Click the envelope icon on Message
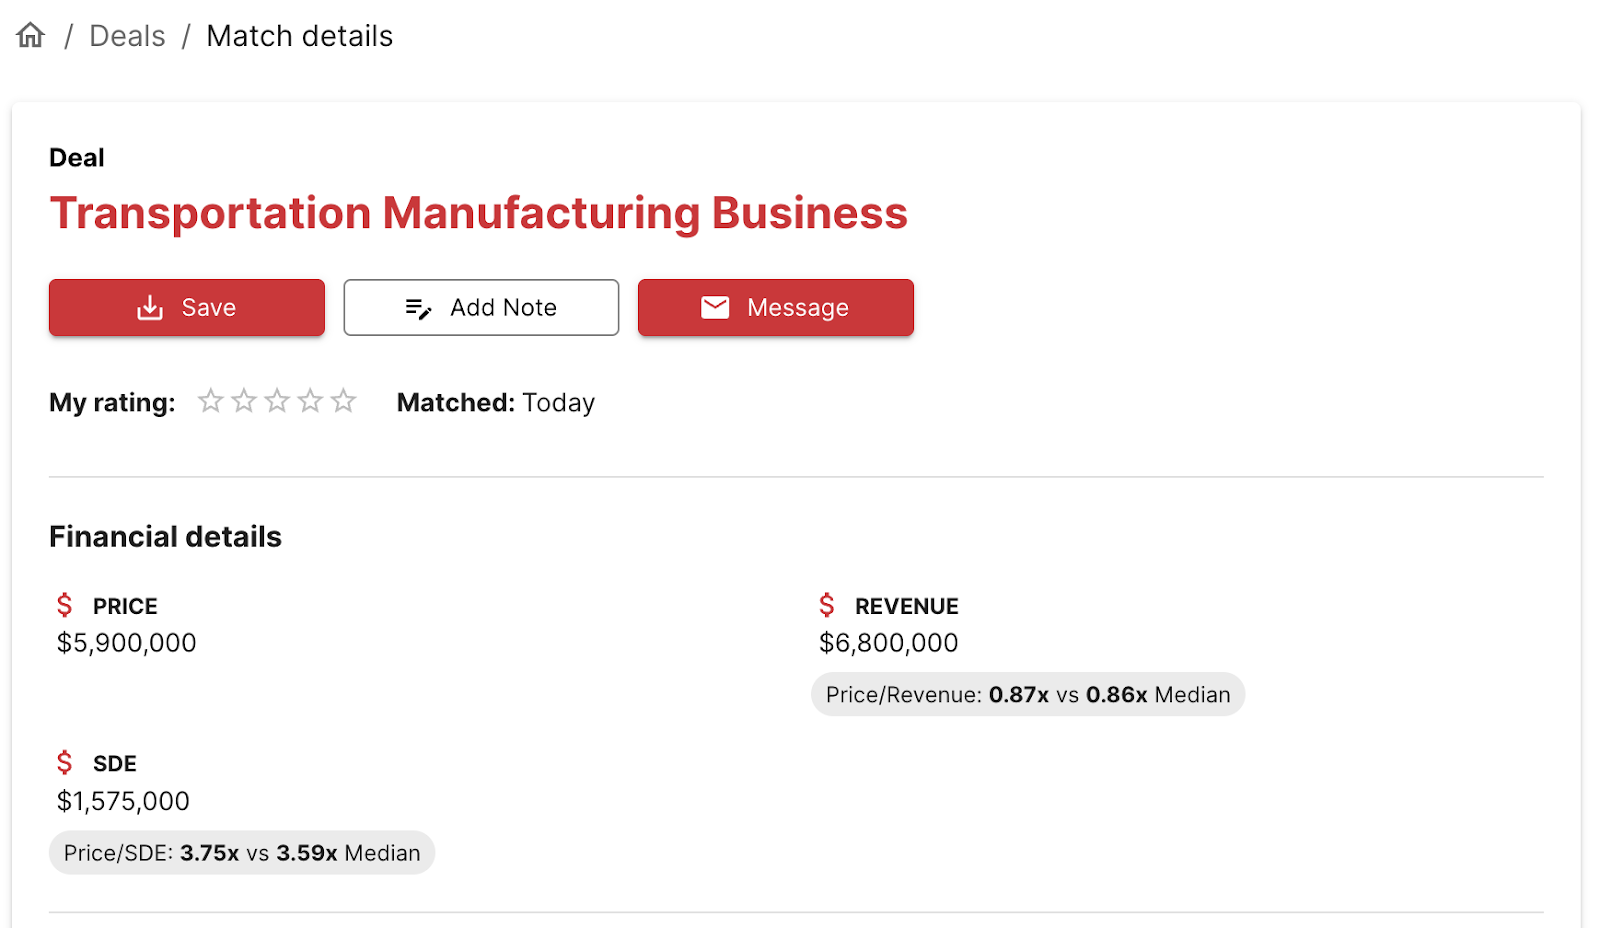The height and width of the screenshot is (928, 1600). (715, 307)
